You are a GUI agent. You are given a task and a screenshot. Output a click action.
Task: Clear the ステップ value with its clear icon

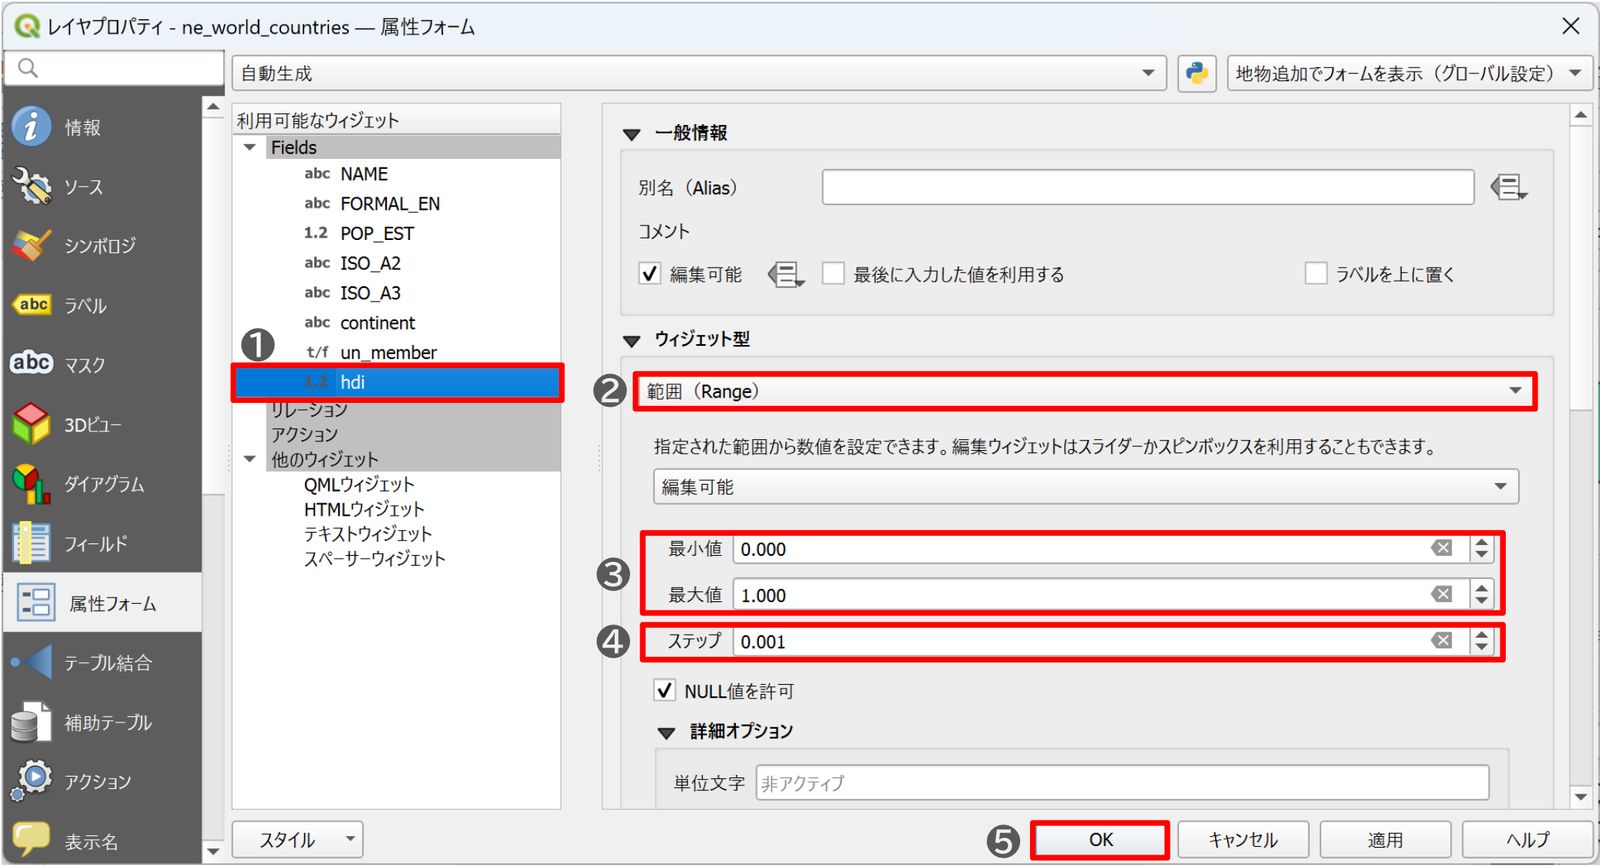click(1441, 640)
